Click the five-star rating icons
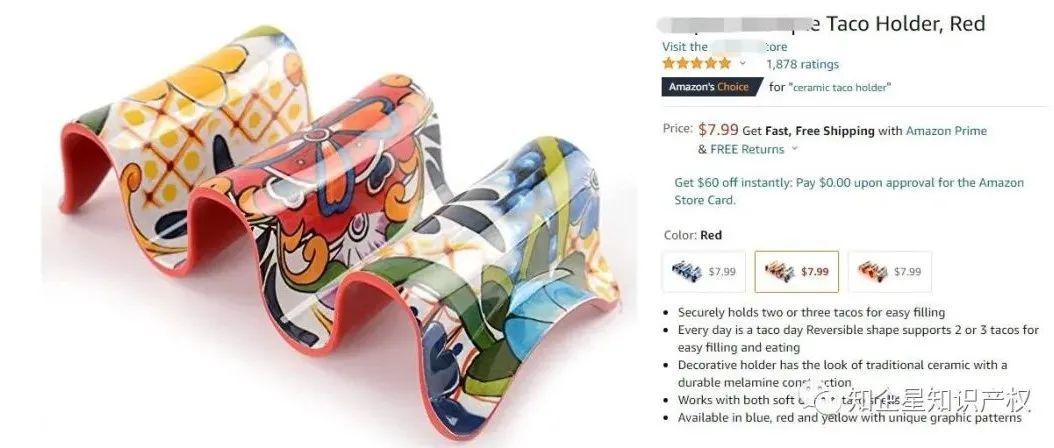This screenshot has width=1054, height=448. point(696,64)
